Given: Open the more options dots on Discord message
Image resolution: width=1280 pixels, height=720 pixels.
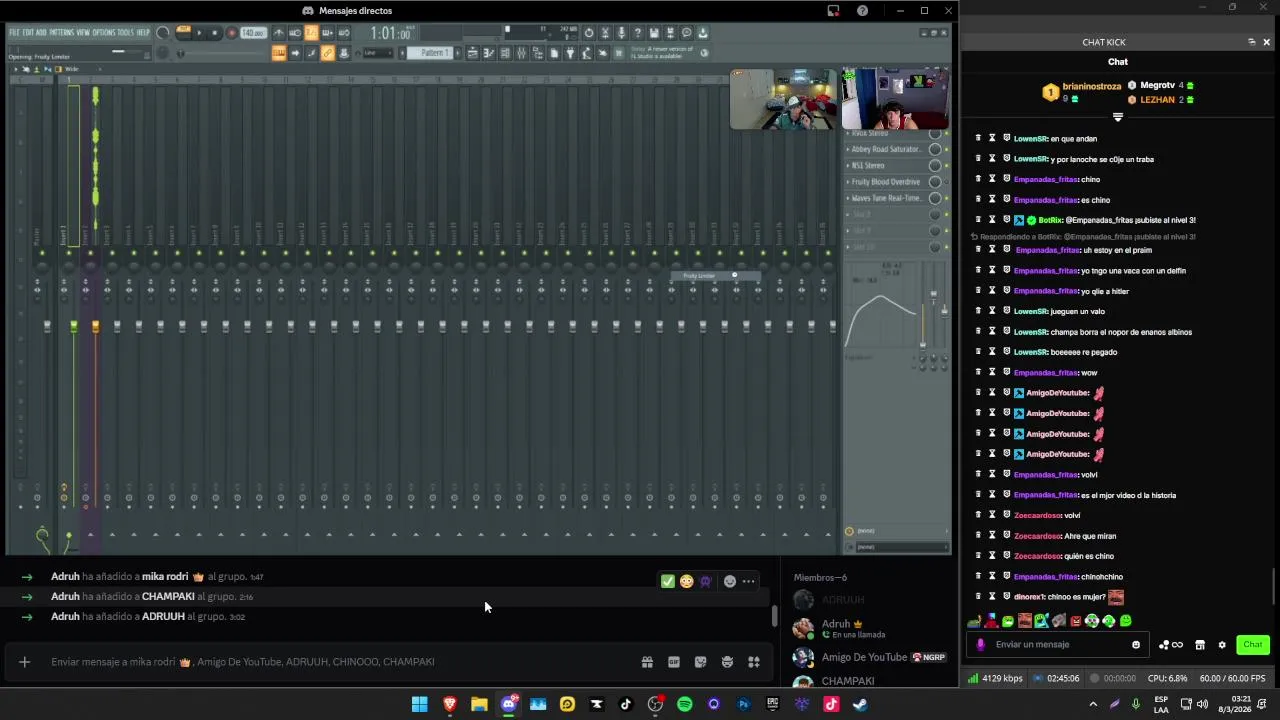Looking at the screenshot, I should pos(748,581).
